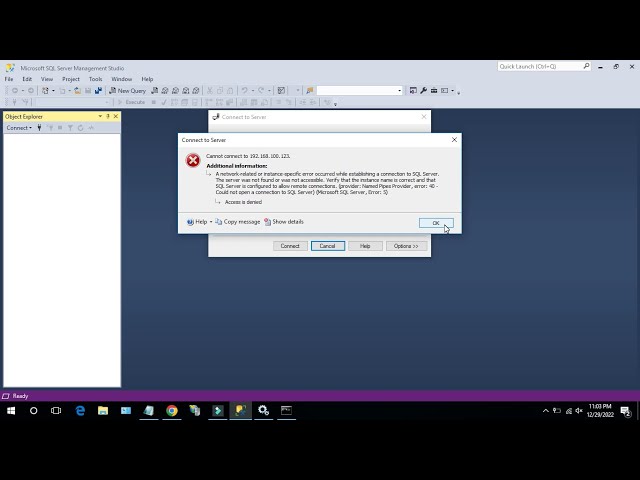The image size is (640, 480).
Task: Click the Activity Monitor icon in Object Explorer
Action: coord(91,128)
